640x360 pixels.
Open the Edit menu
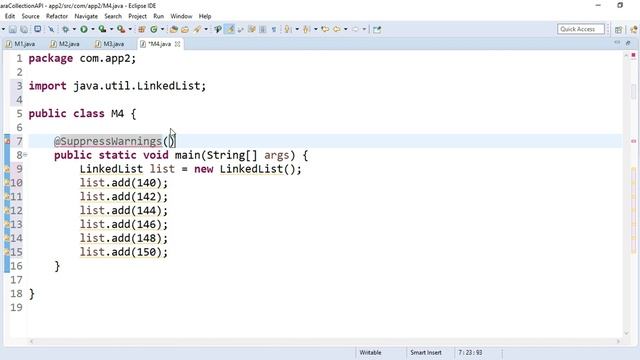(10, 16)
